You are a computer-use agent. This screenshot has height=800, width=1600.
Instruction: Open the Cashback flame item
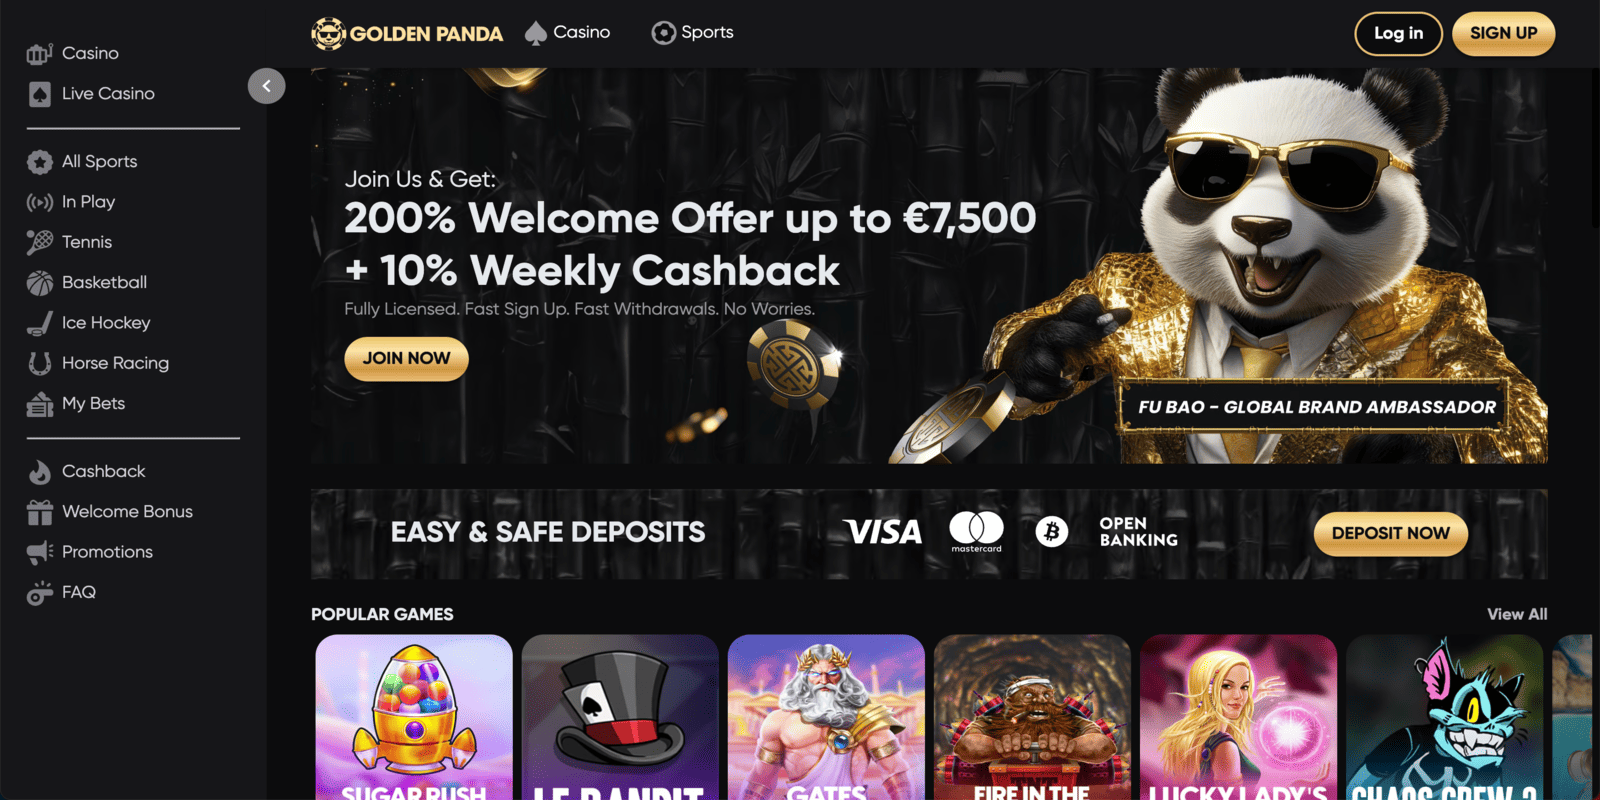click(x=86, y=471)
